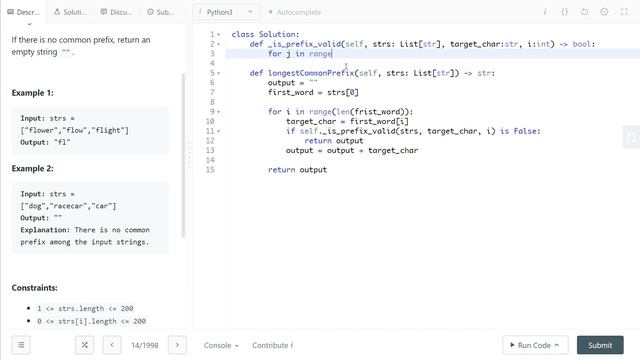This screenshot has height=360, width=640.
Task: Enter fullscreen editor mode
Action: click(624, 12)
